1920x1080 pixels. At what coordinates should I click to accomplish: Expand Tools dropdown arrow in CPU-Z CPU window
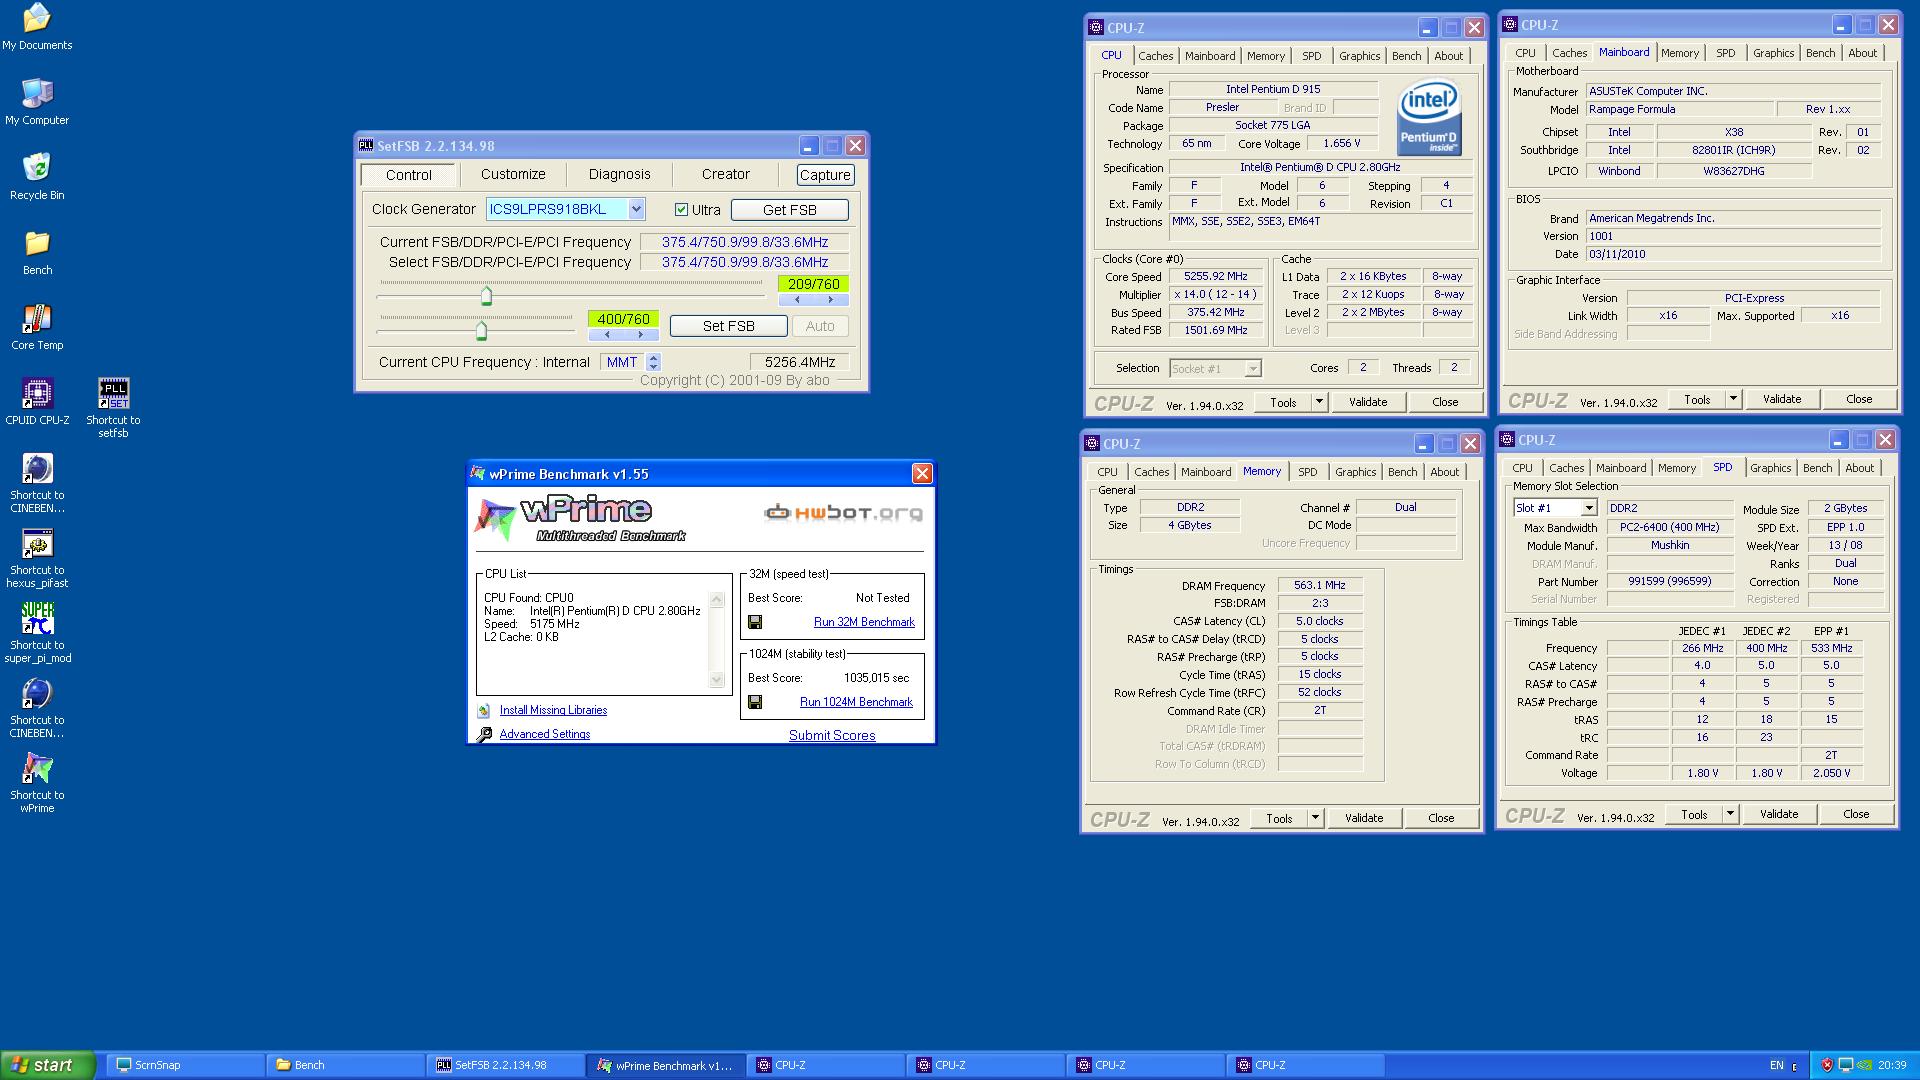[x=1319, y=402]
